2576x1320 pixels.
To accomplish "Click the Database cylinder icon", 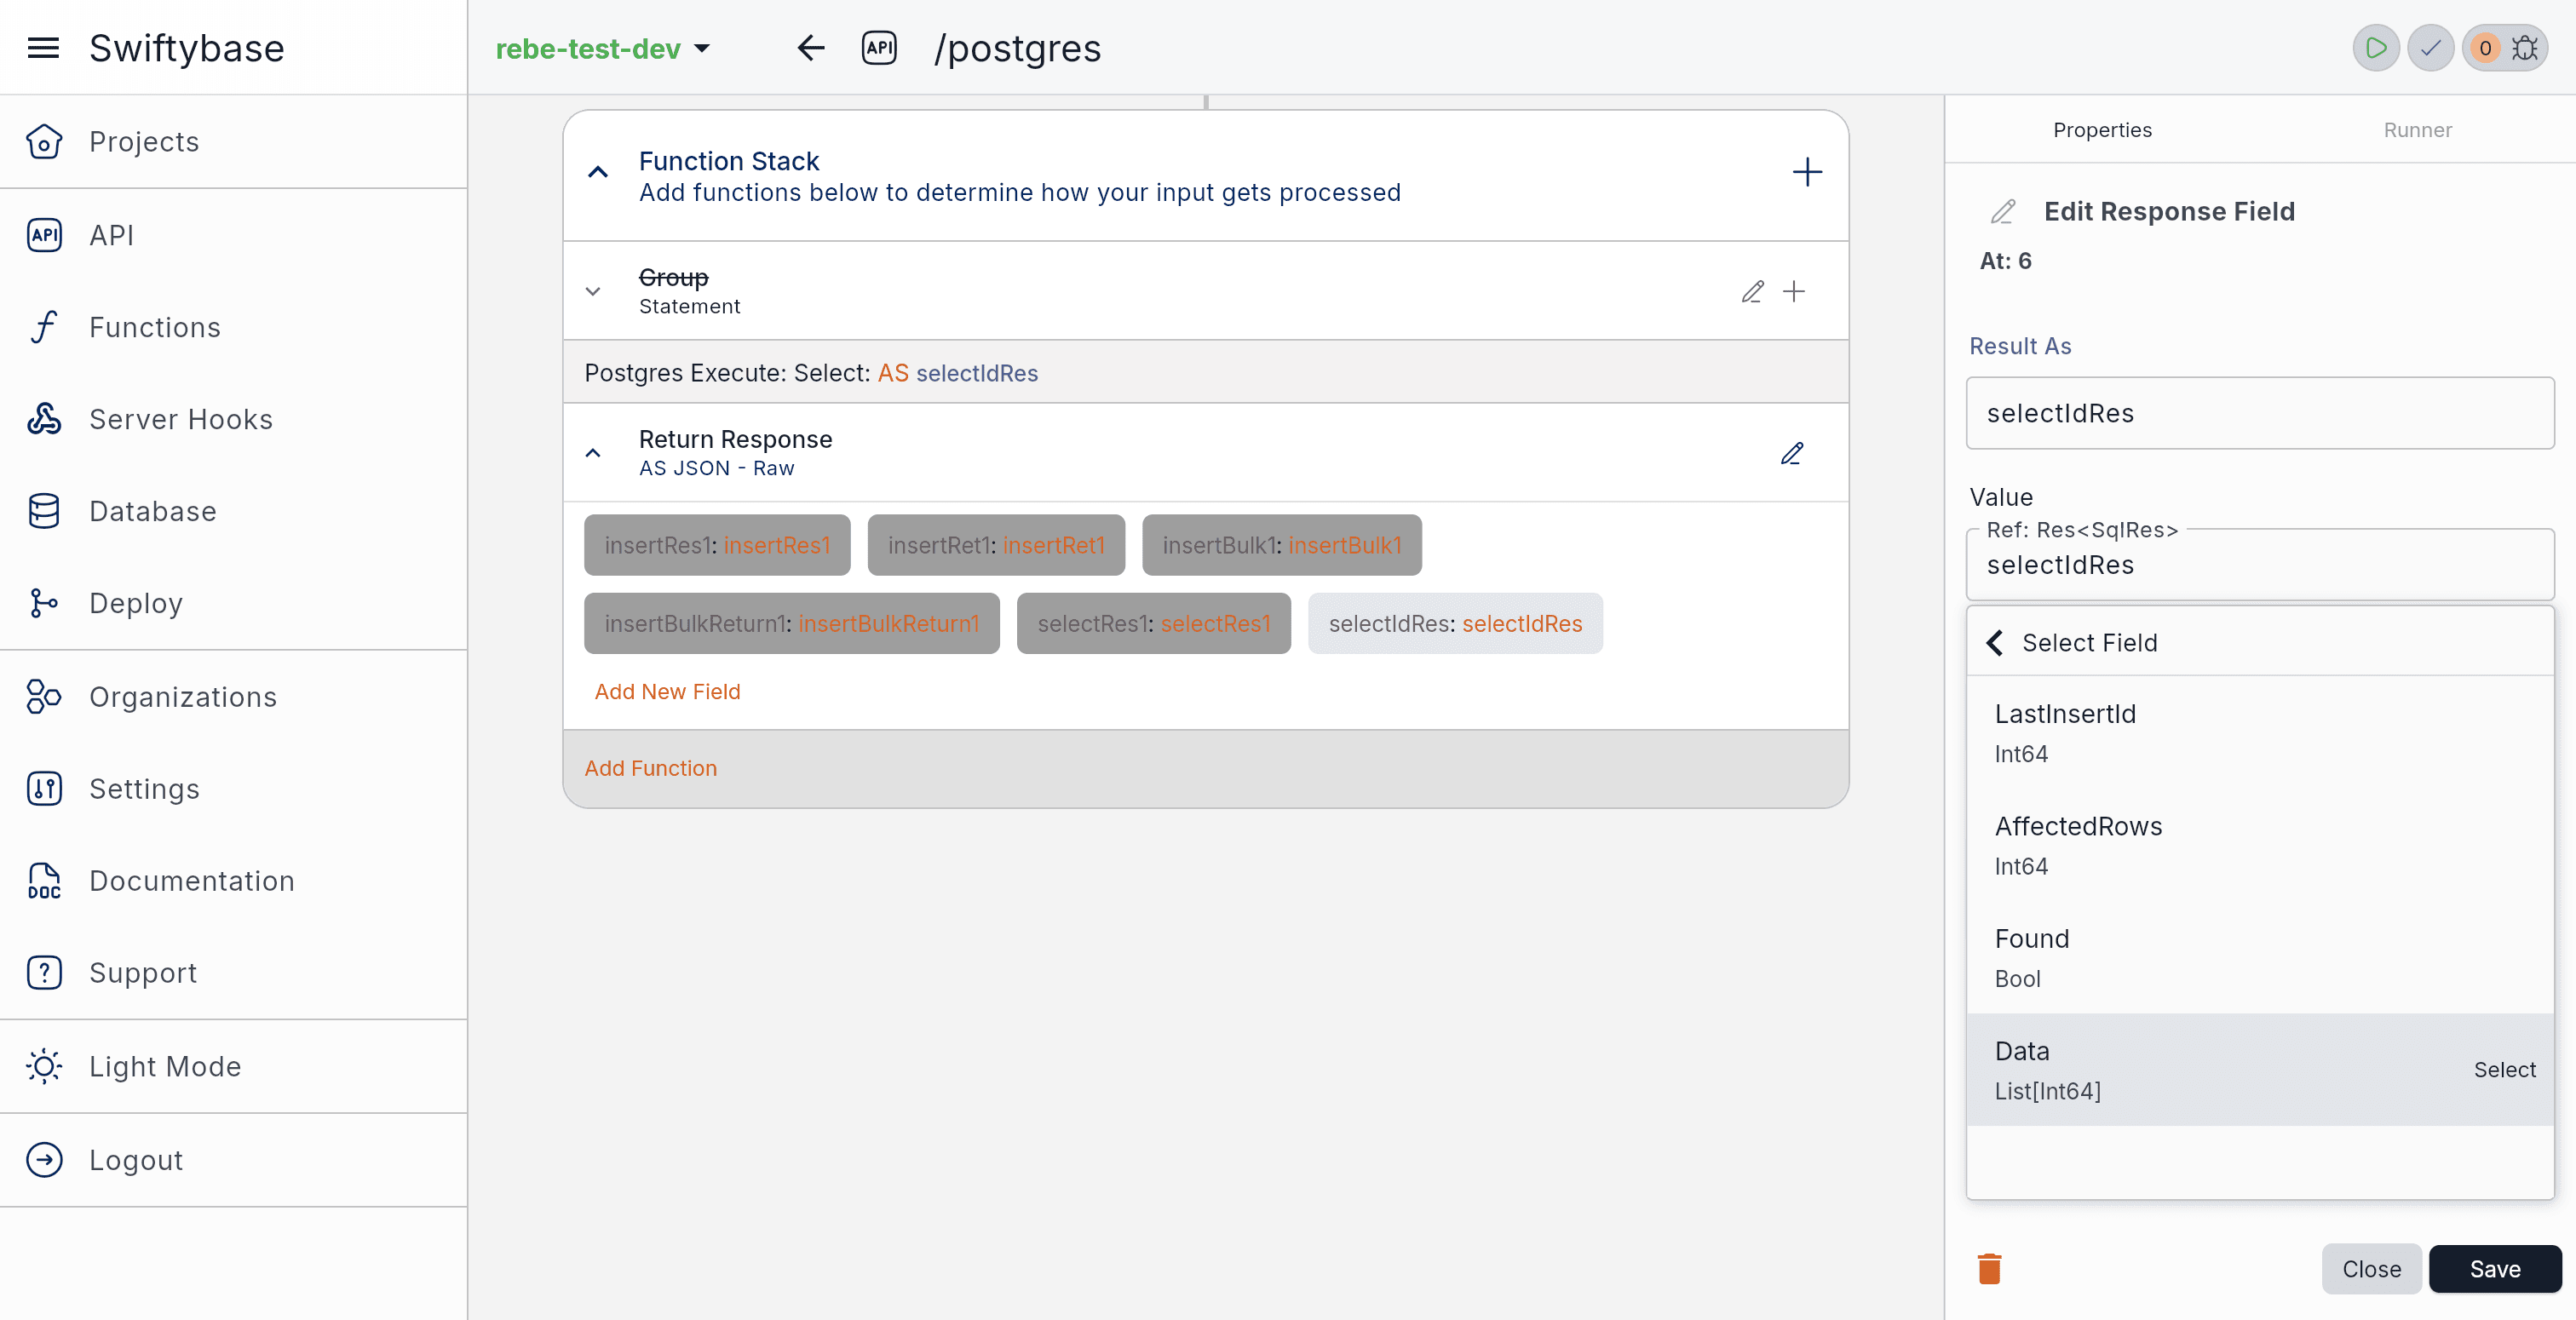I will 44,511.
